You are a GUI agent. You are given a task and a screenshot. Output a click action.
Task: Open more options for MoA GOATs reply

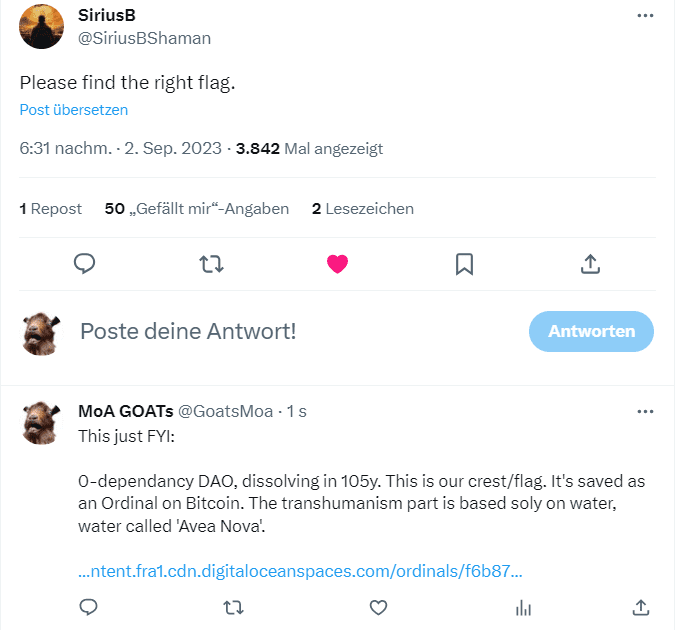646,412
